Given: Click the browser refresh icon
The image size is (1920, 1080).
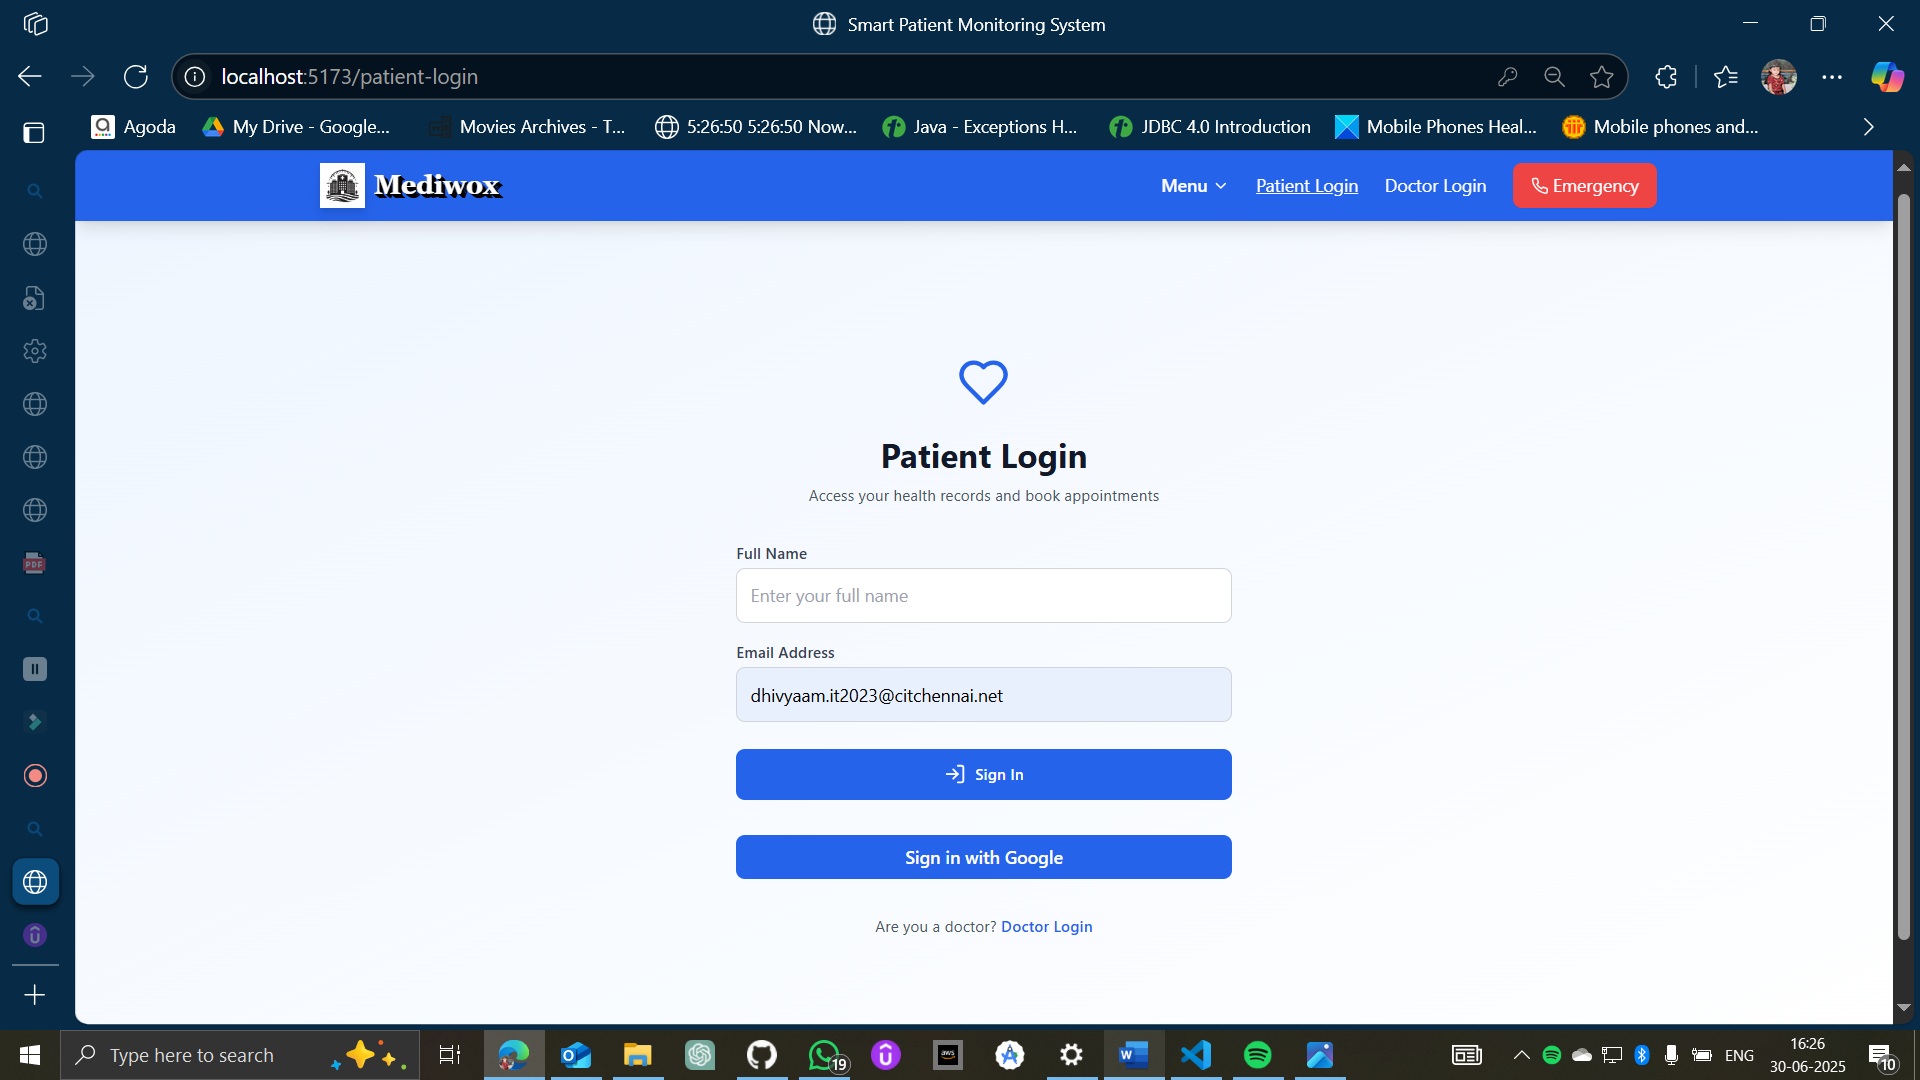Looking at the screenshot, I should [x=136, y=77].
